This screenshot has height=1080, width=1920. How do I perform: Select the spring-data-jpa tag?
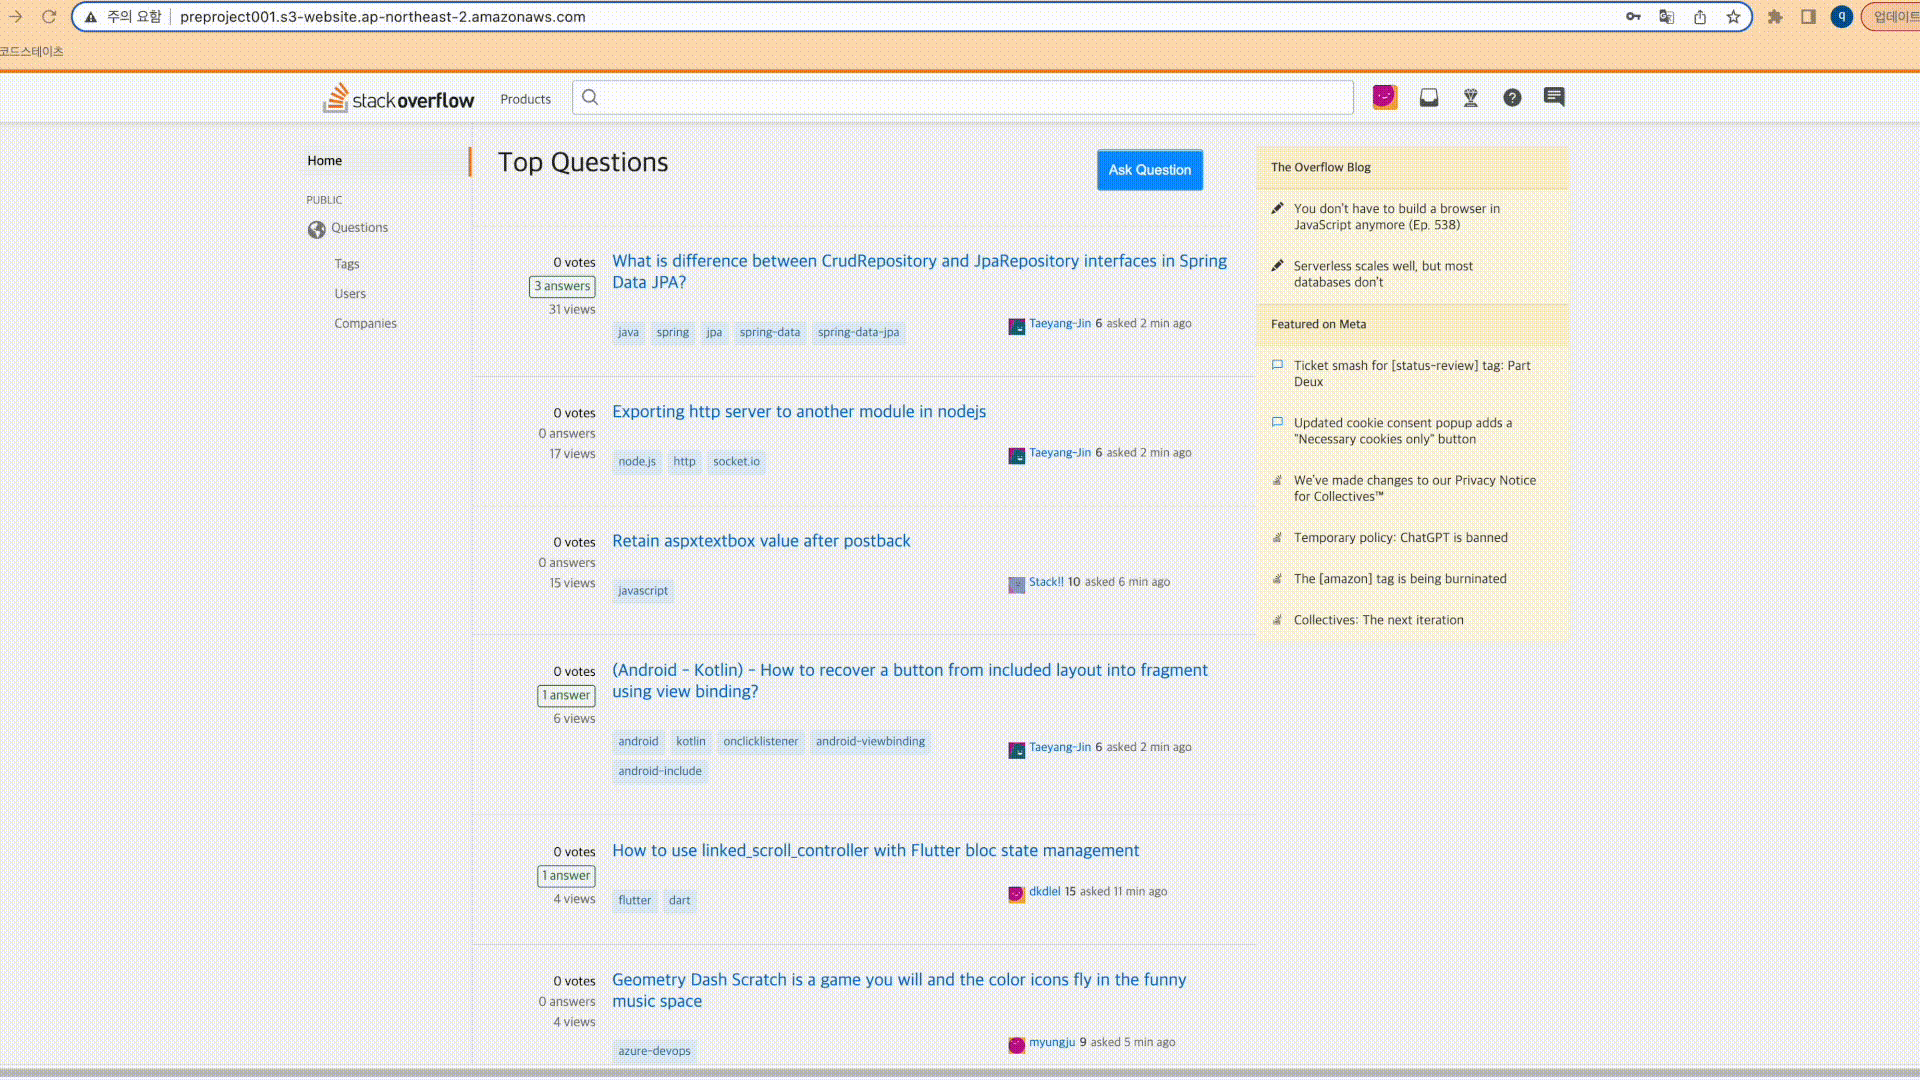[858, 332]
